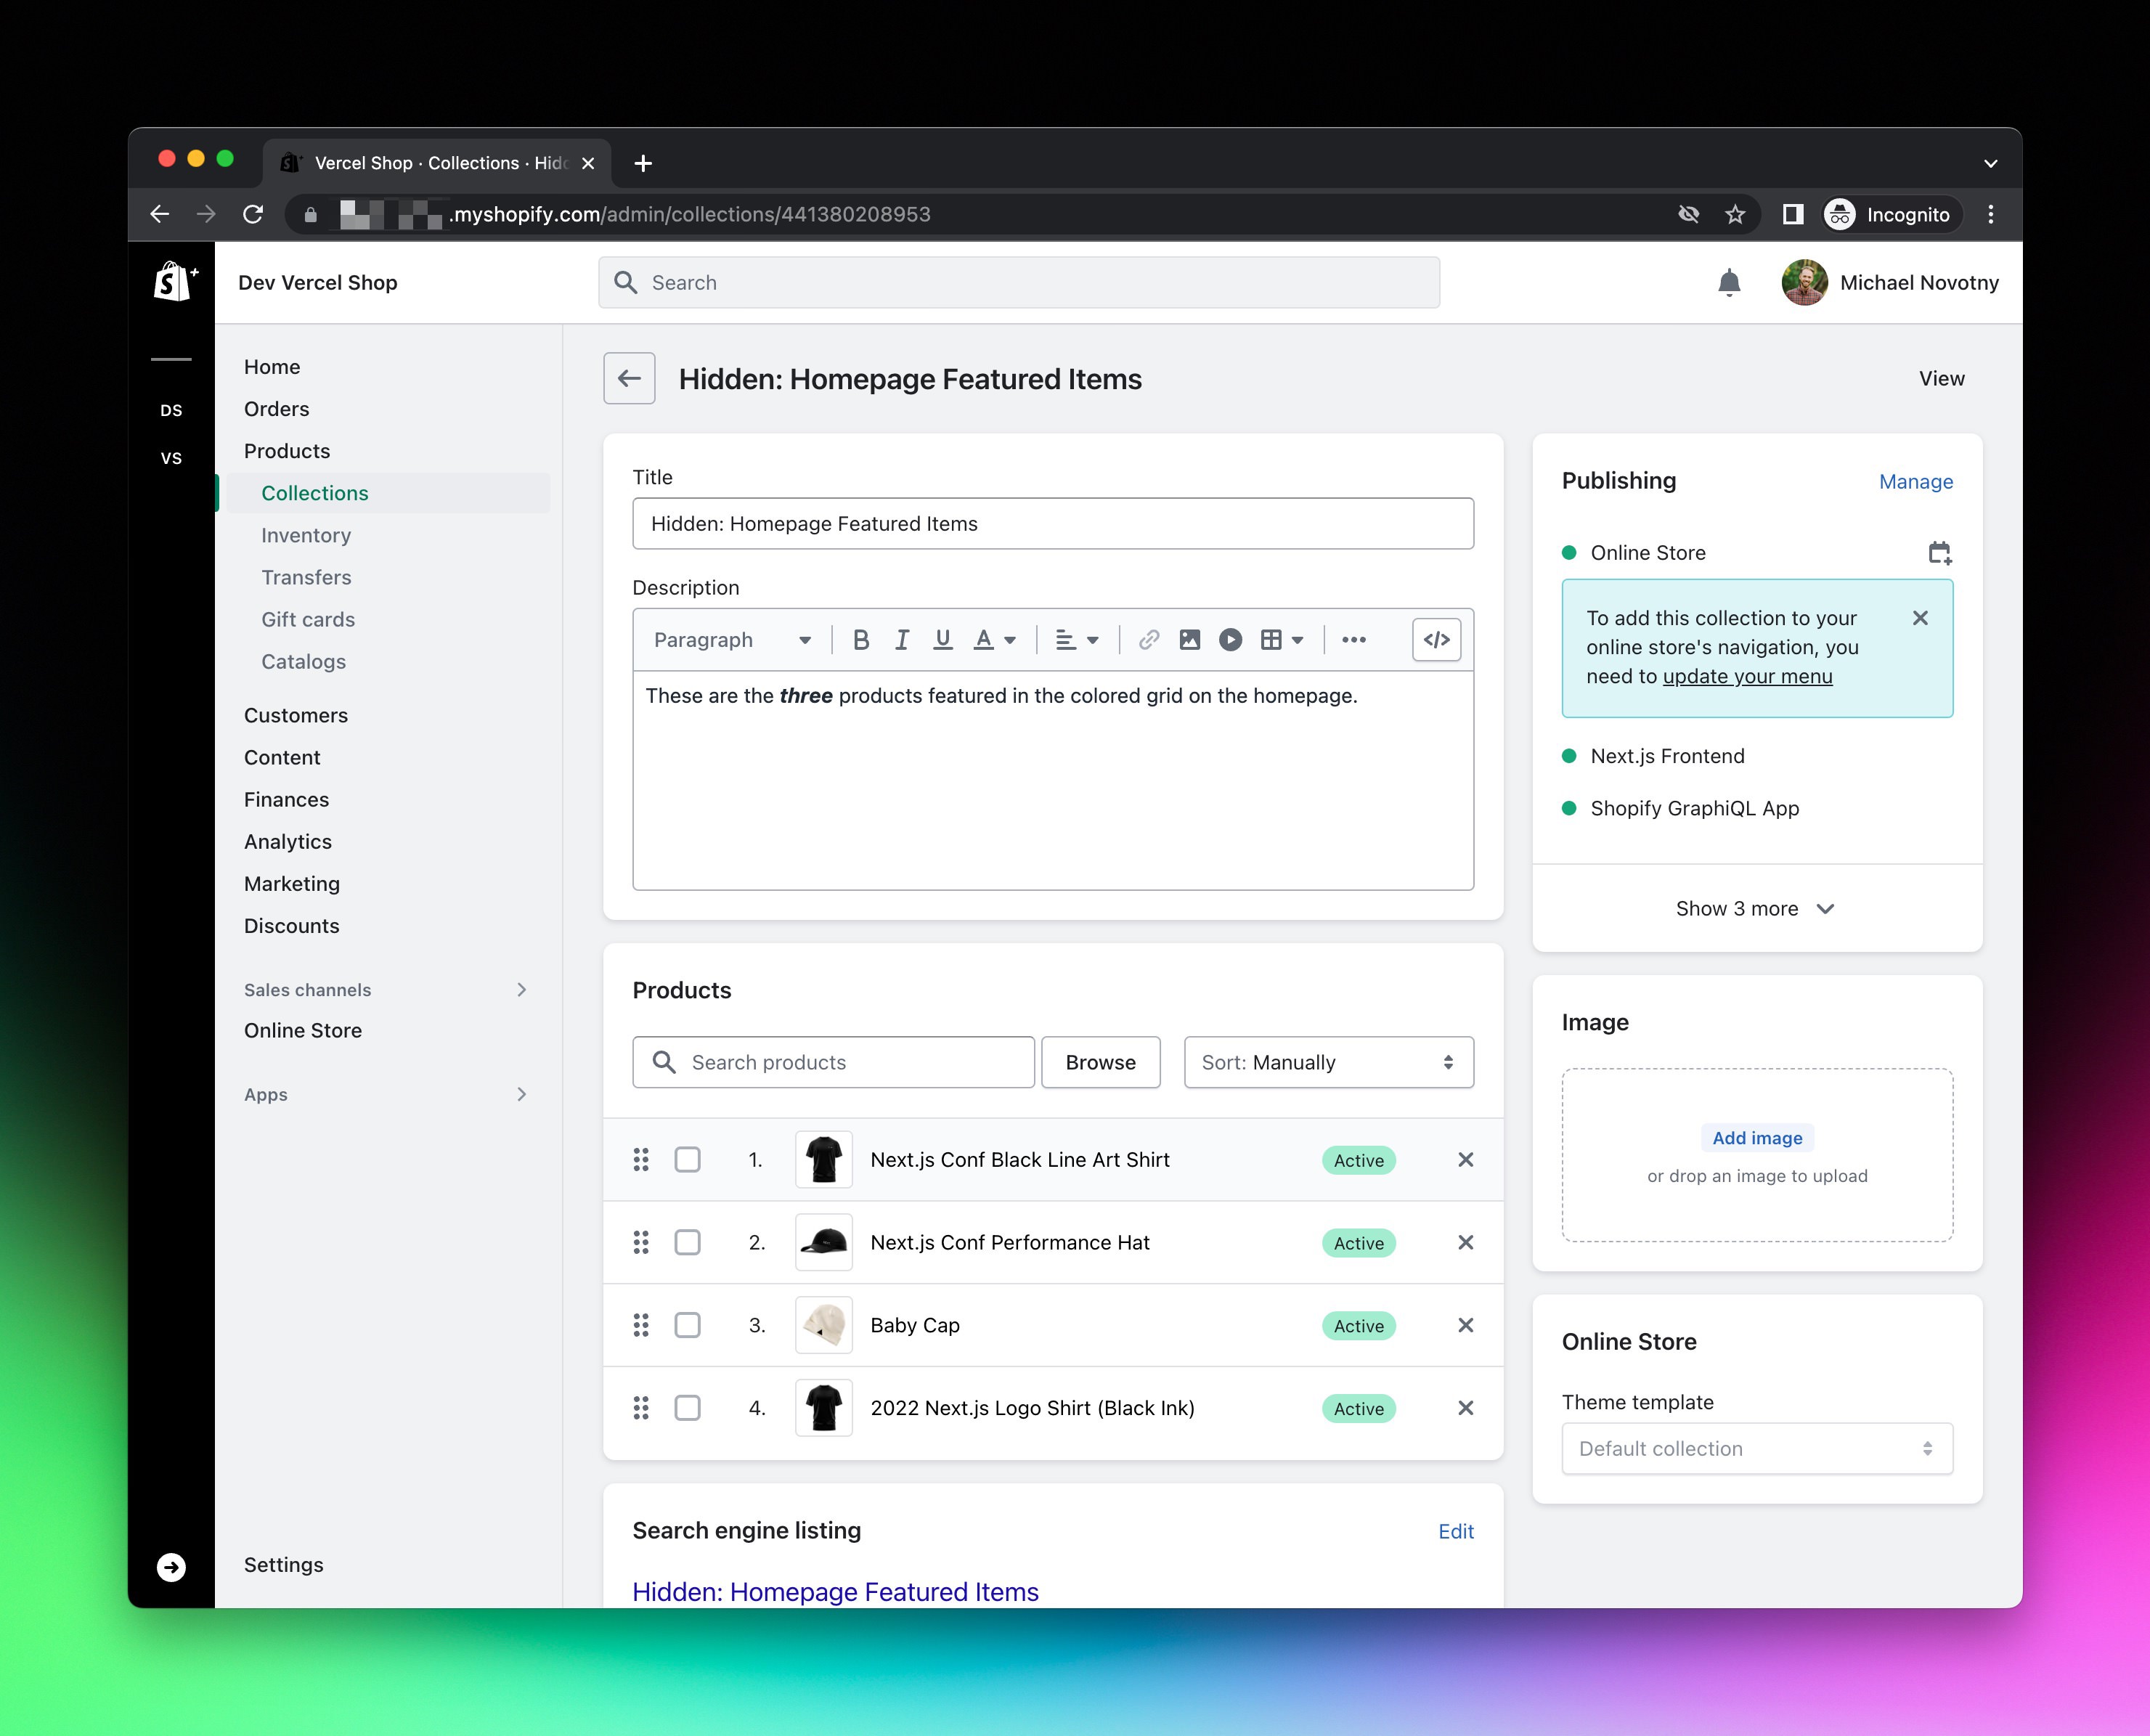Screen dimensions: 2150x1736
Task: Open Analytics in the sidebar
Action: 288,842
